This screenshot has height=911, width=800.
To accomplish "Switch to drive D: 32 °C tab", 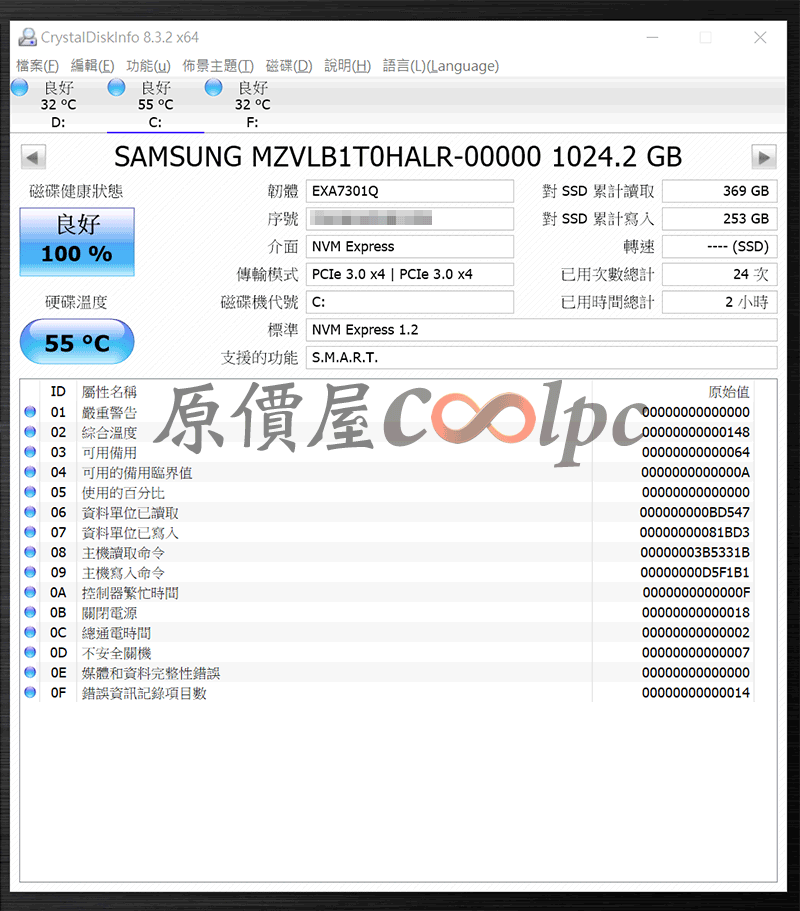I will click(58, 105).
